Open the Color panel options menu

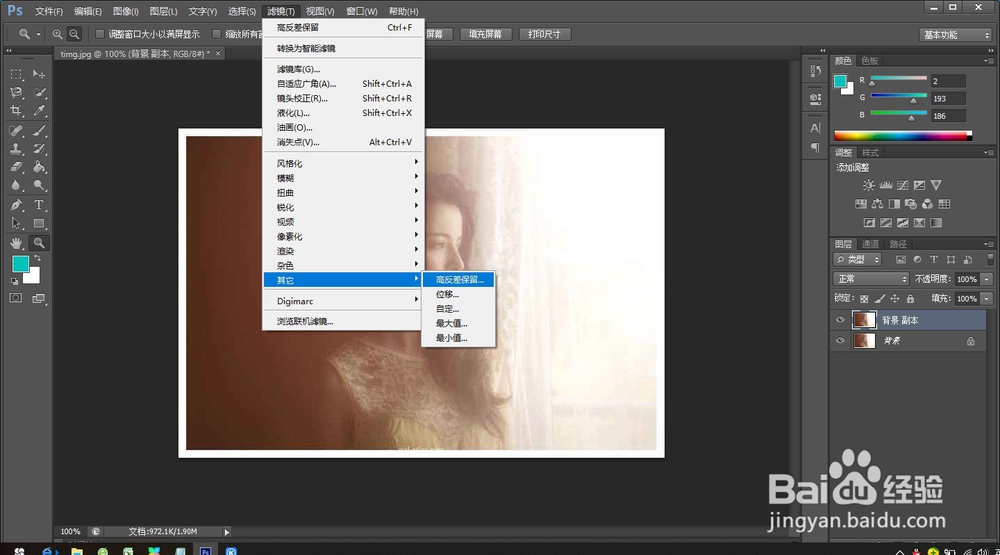click(x=988, y=61)
